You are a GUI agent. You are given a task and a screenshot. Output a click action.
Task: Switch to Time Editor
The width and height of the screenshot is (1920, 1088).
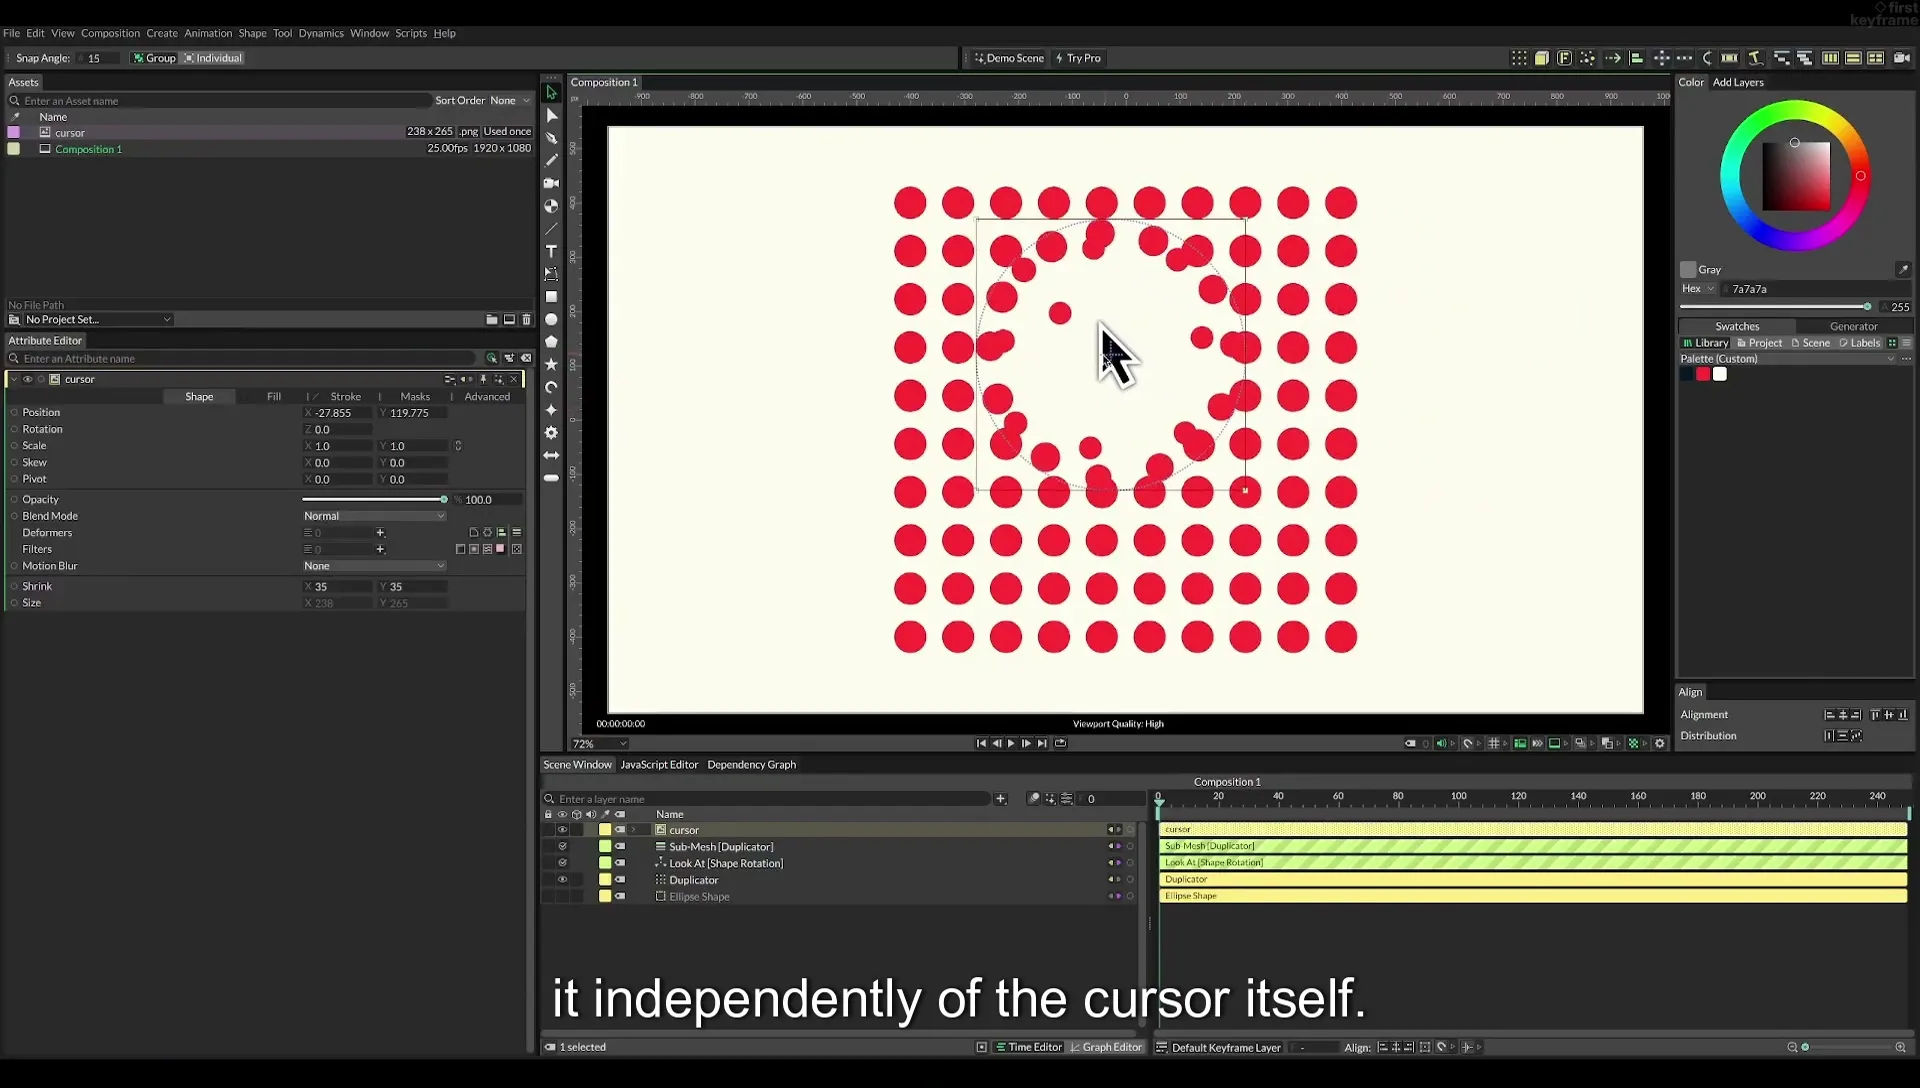click(x=1028, y=1047)
